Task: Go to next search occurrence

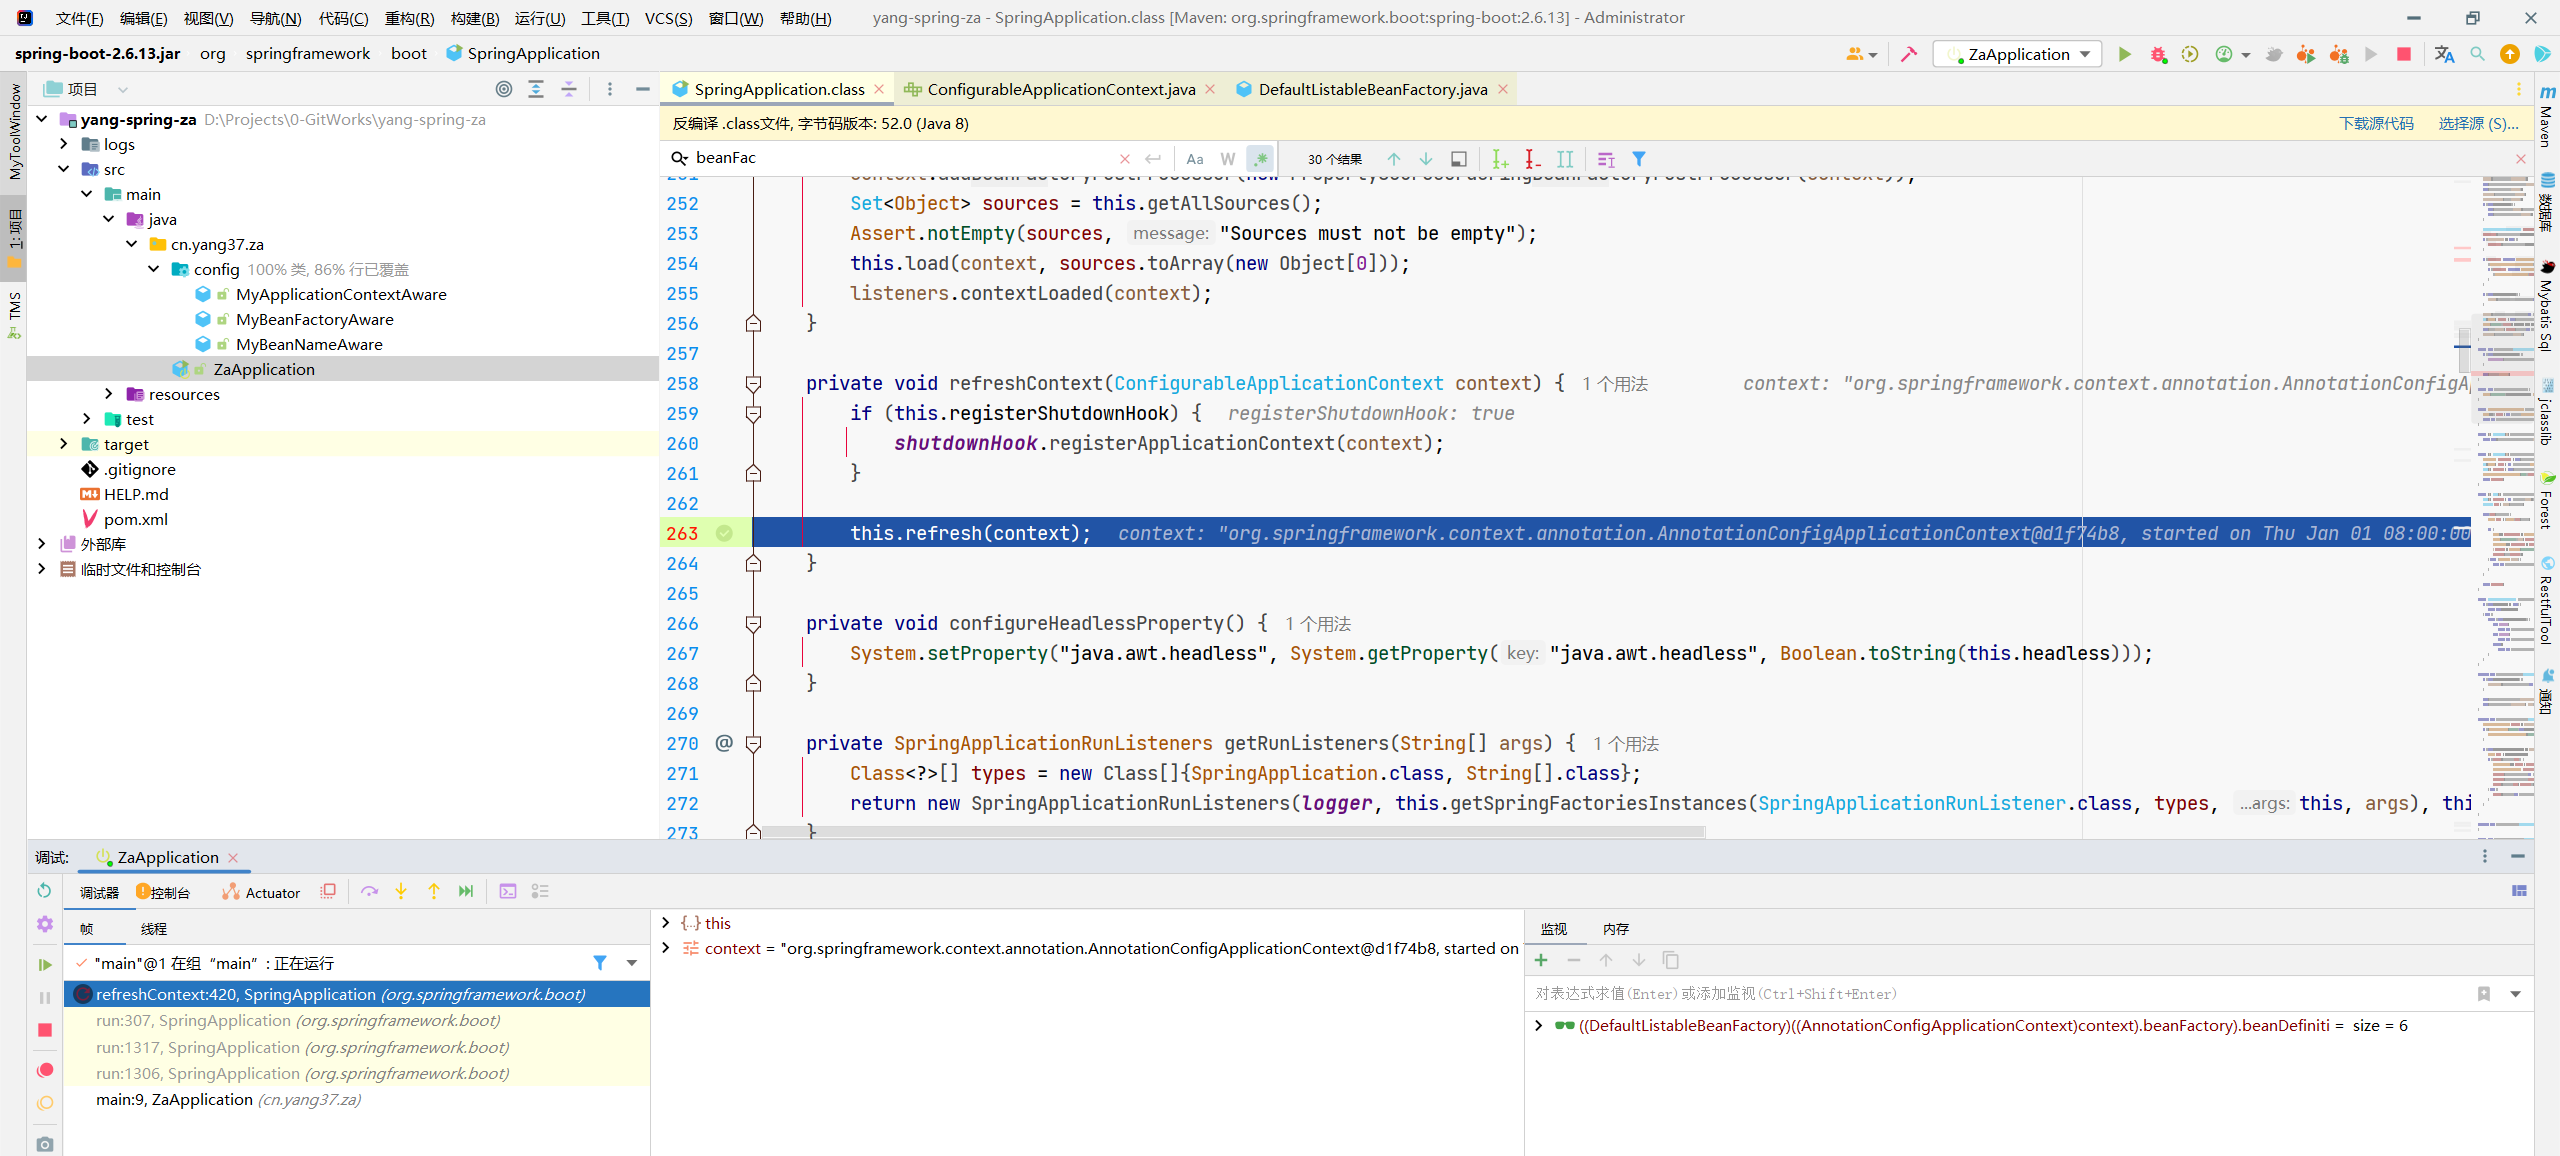Action: pyautogui.click(x=1426, y=159)
